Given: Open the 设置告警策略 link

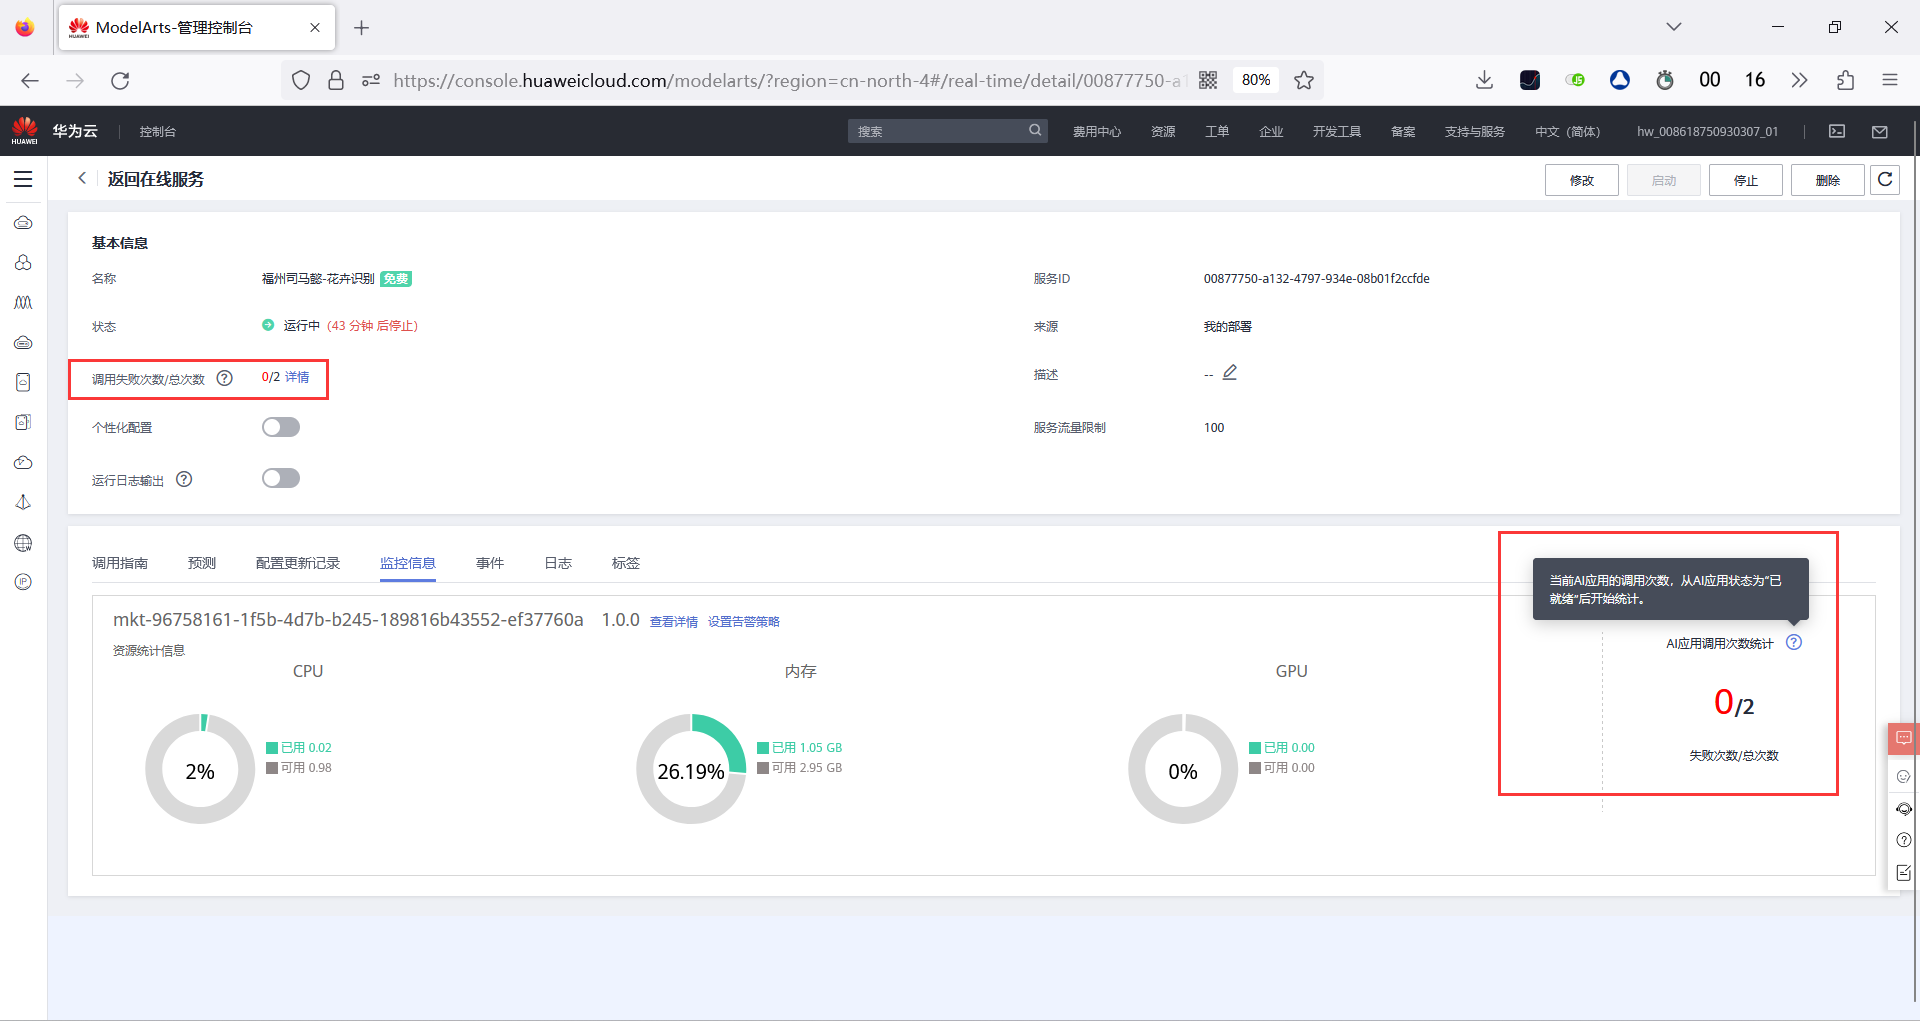Looking at the screenshot, I should pyautogui.click(x=744, y=622).
